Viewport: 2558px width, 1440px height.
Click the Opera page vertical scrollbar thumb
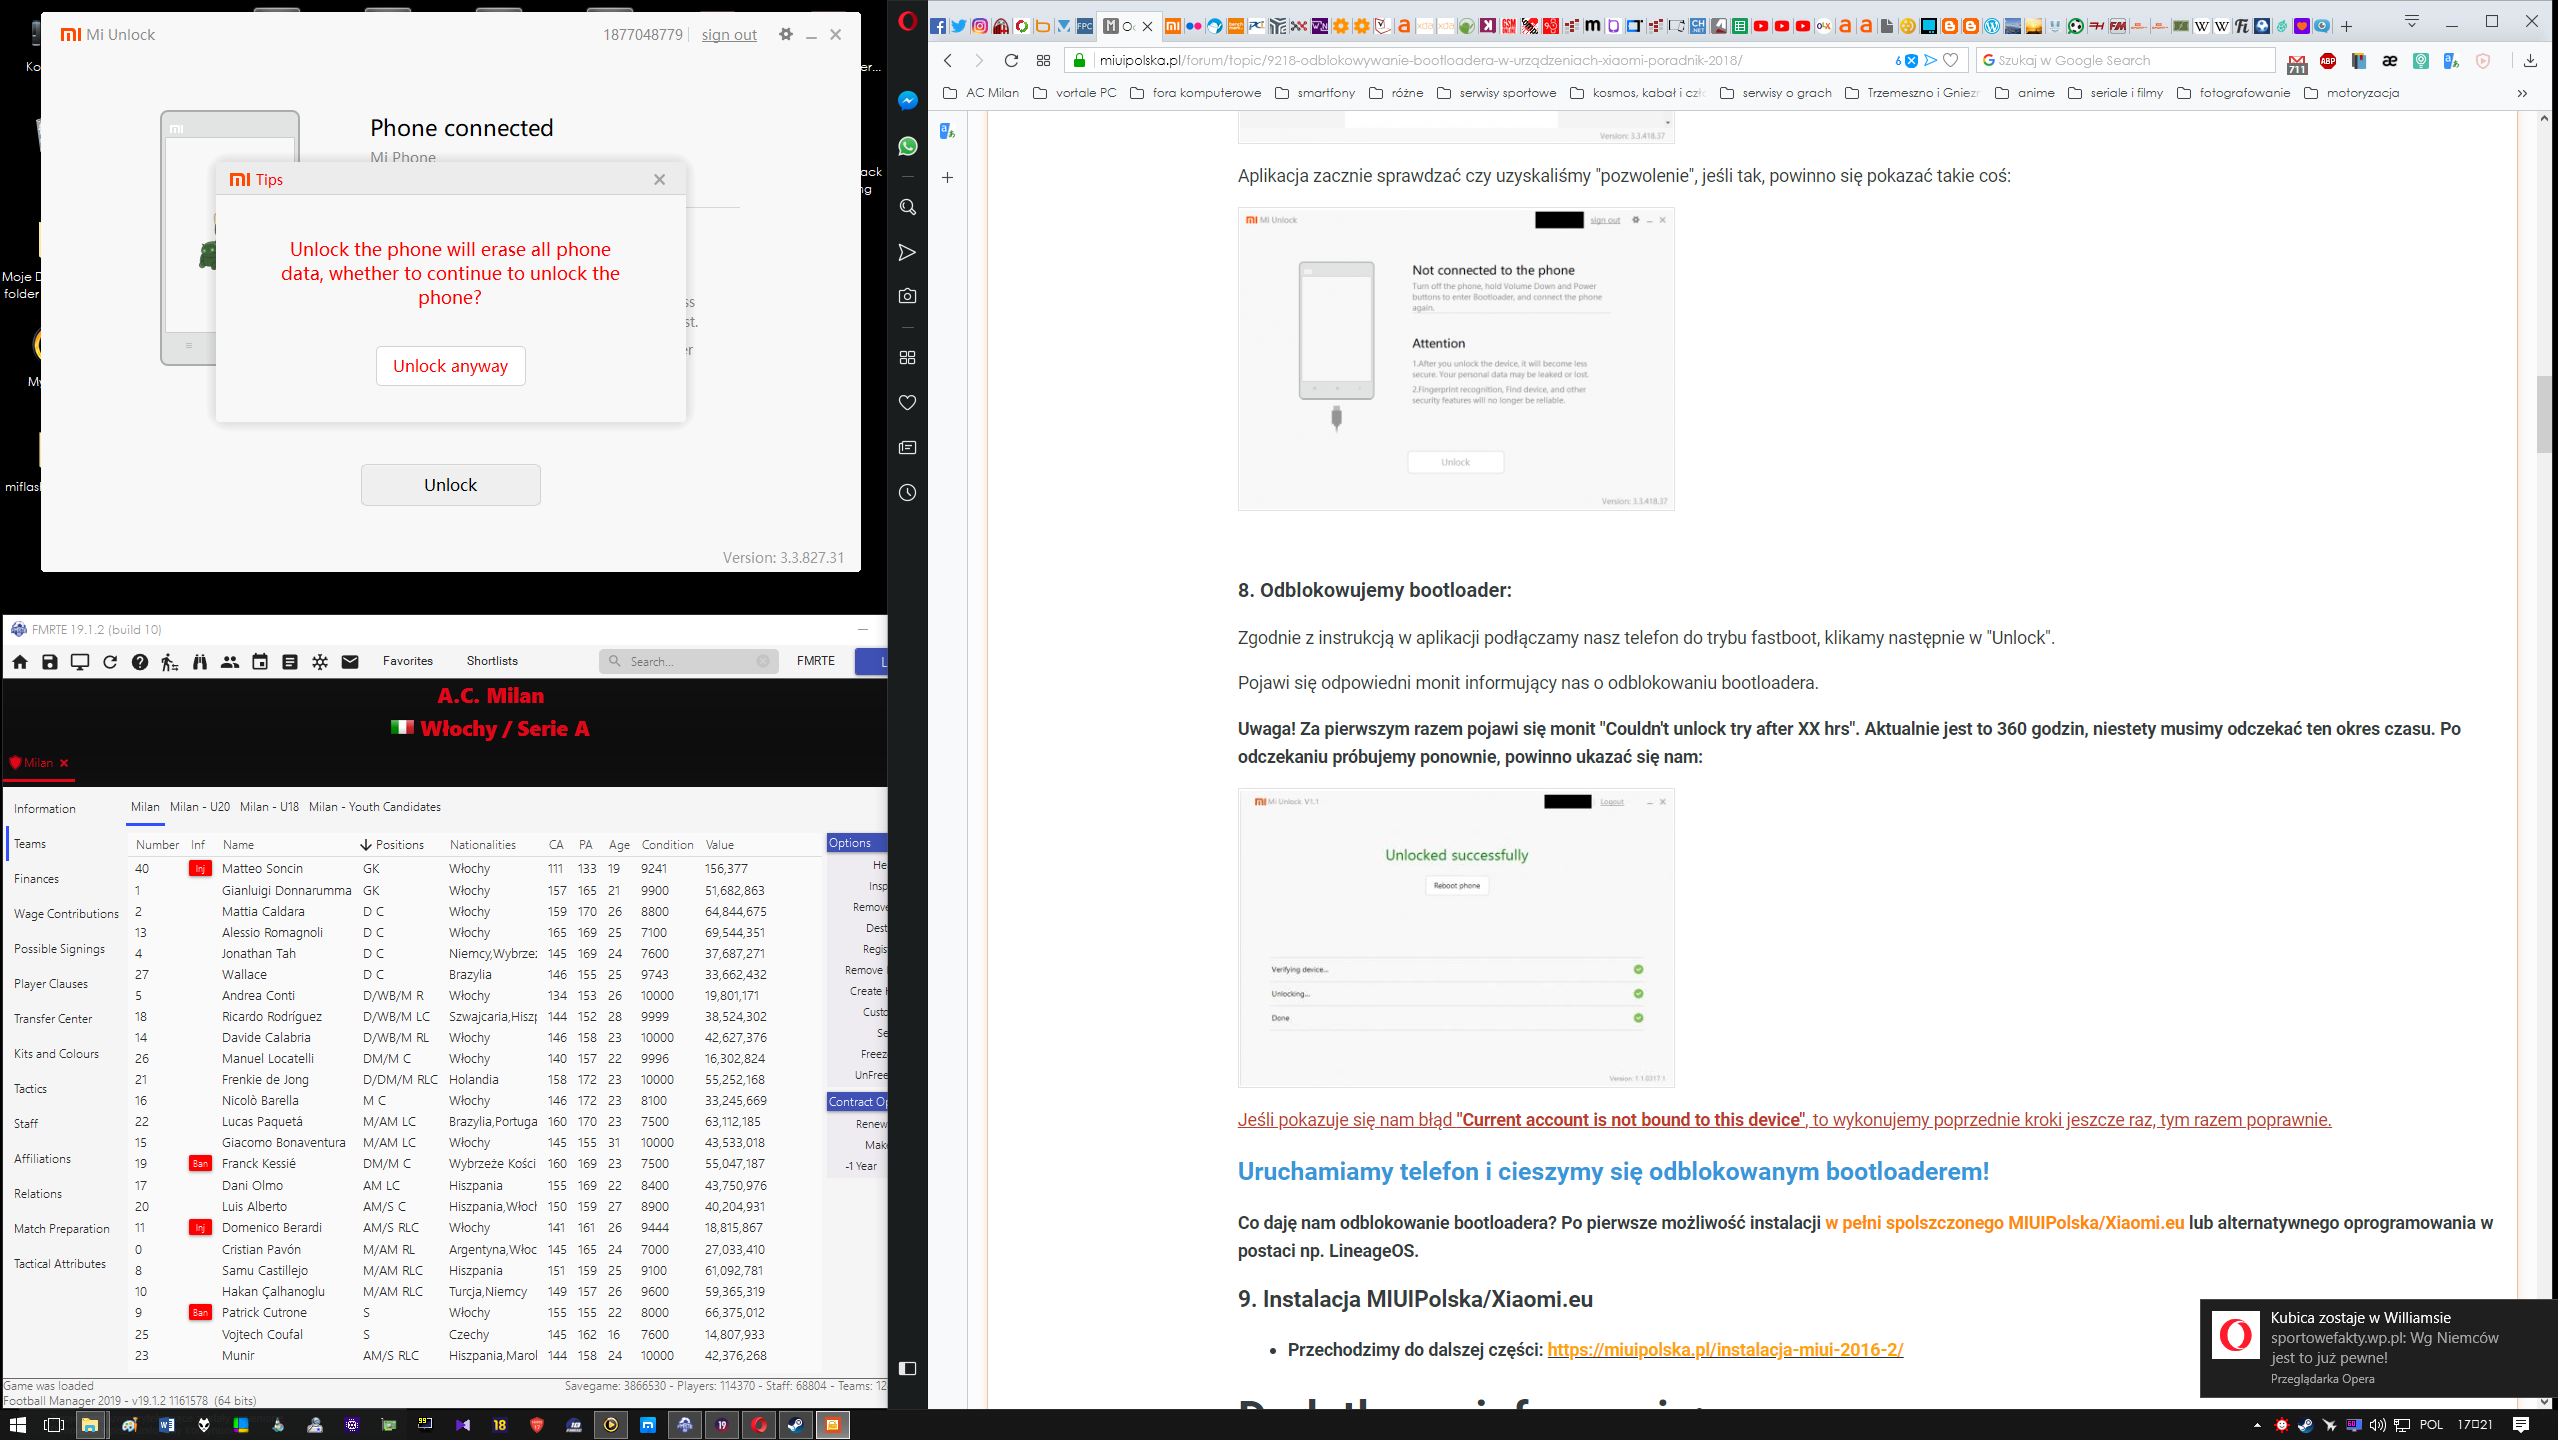point(2543,413)
